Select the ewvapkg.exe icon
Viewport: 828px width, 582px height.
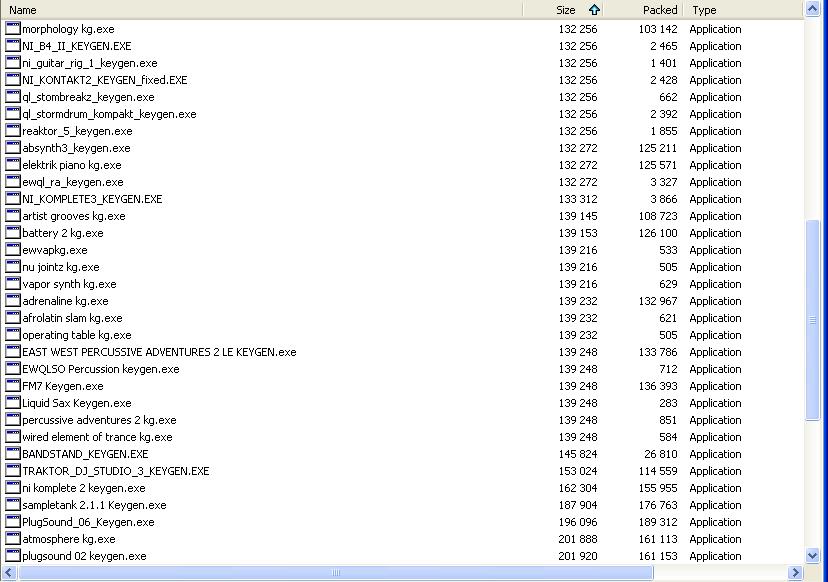13,249
